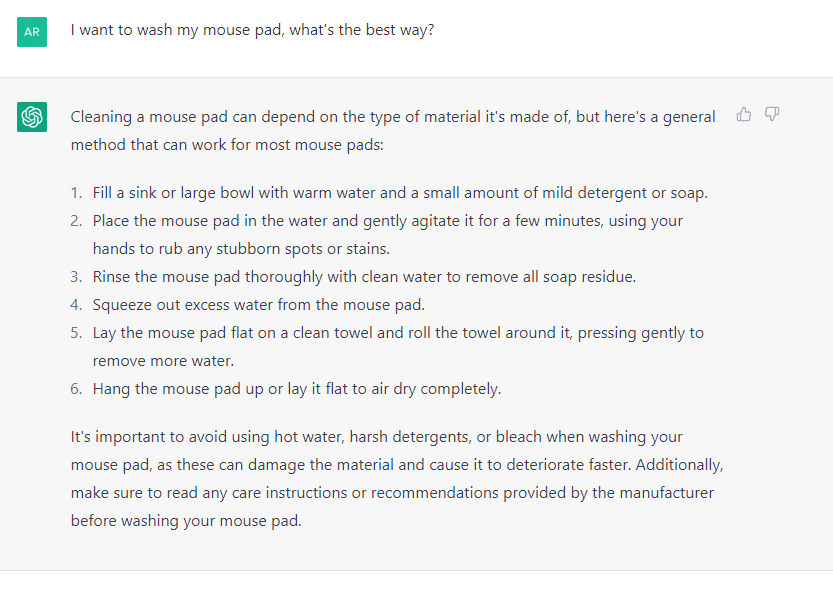
Task: Click the green AR user avatar
Action: [x=32, y=32]
